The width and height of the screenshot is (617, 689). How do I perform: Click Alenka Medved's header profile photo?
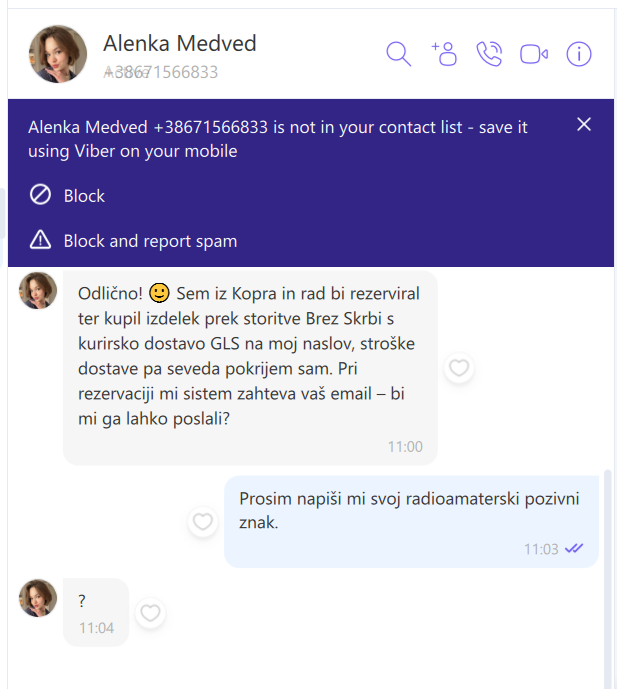(x=58, y=54)
